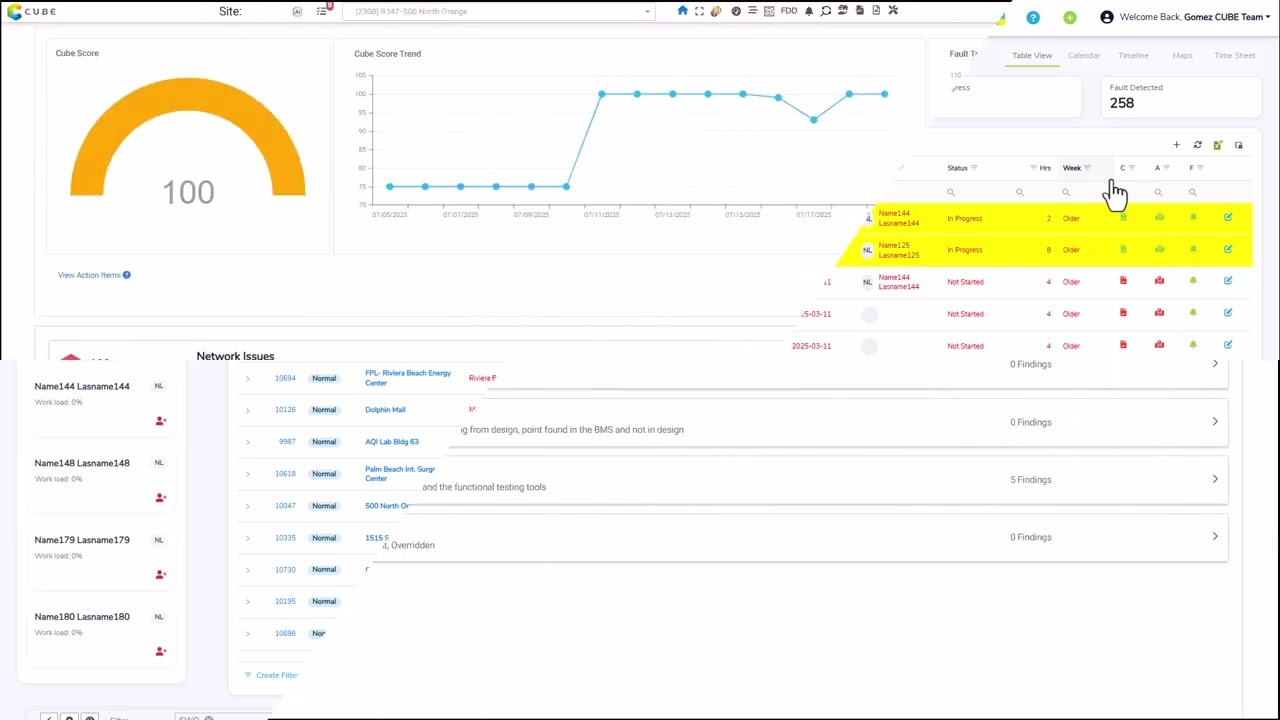Click the green plus circle icon
Viewport: 1280px width, 720px height.
pyautogui.click(x=1070, y=18)
